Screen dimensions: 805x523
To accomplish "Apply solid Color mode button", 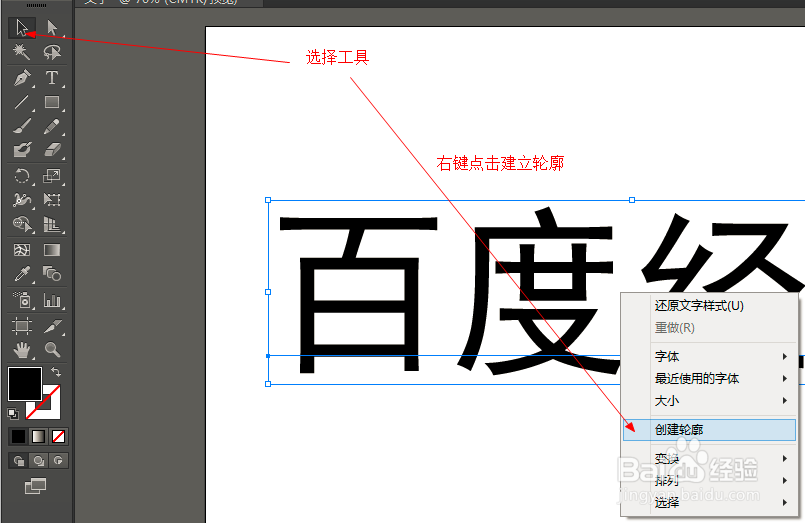I will tap(18, 437).
